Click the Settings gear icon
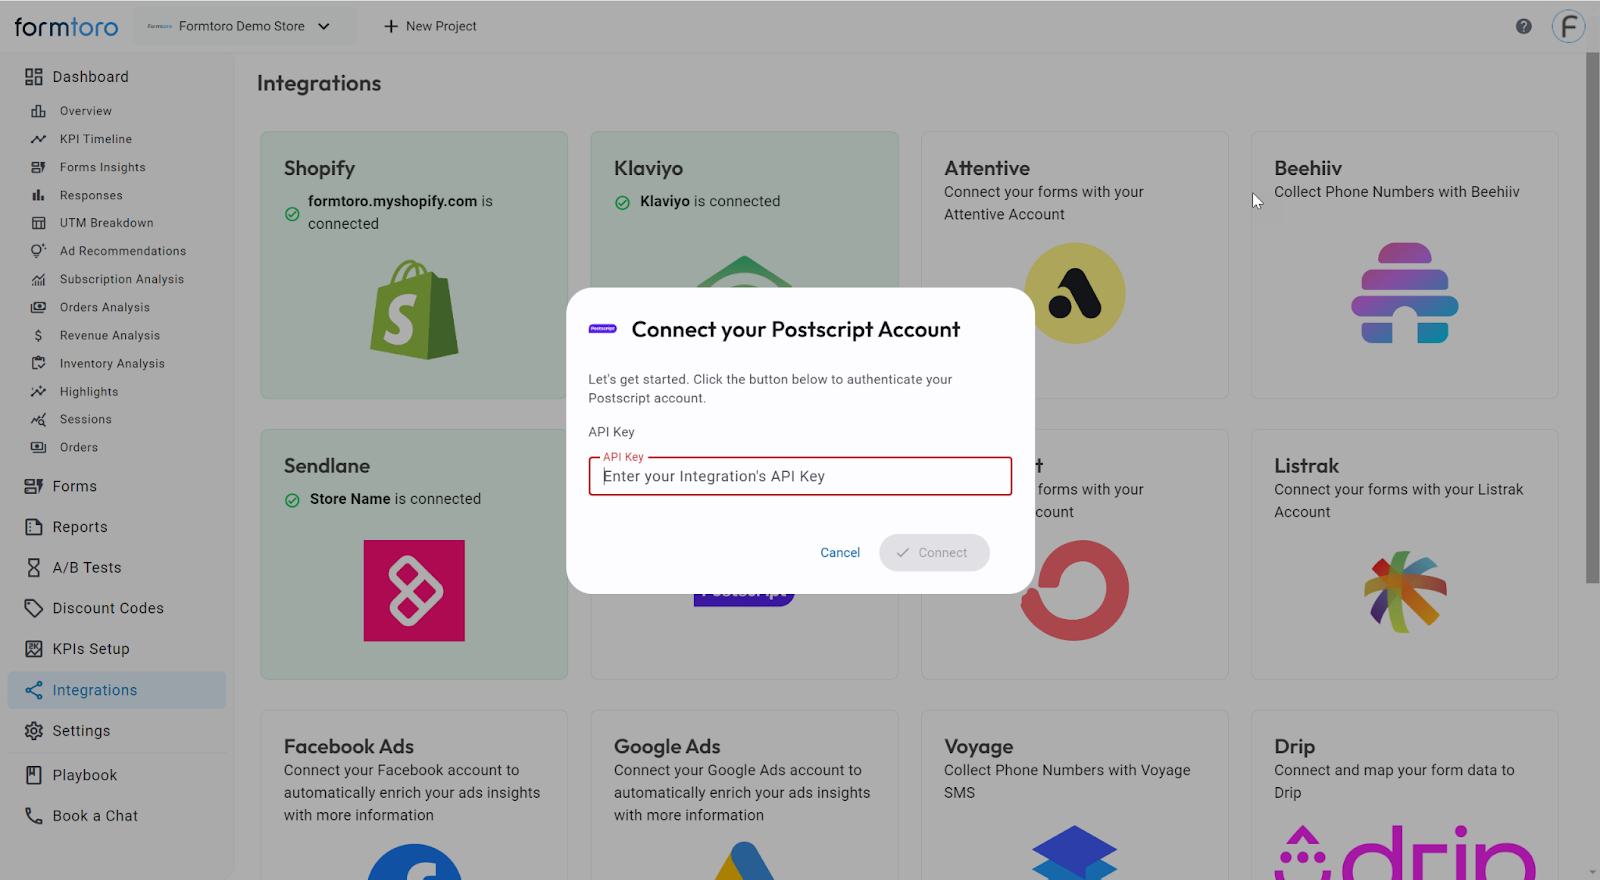The image size is (1600, 880). pos(34,731)
